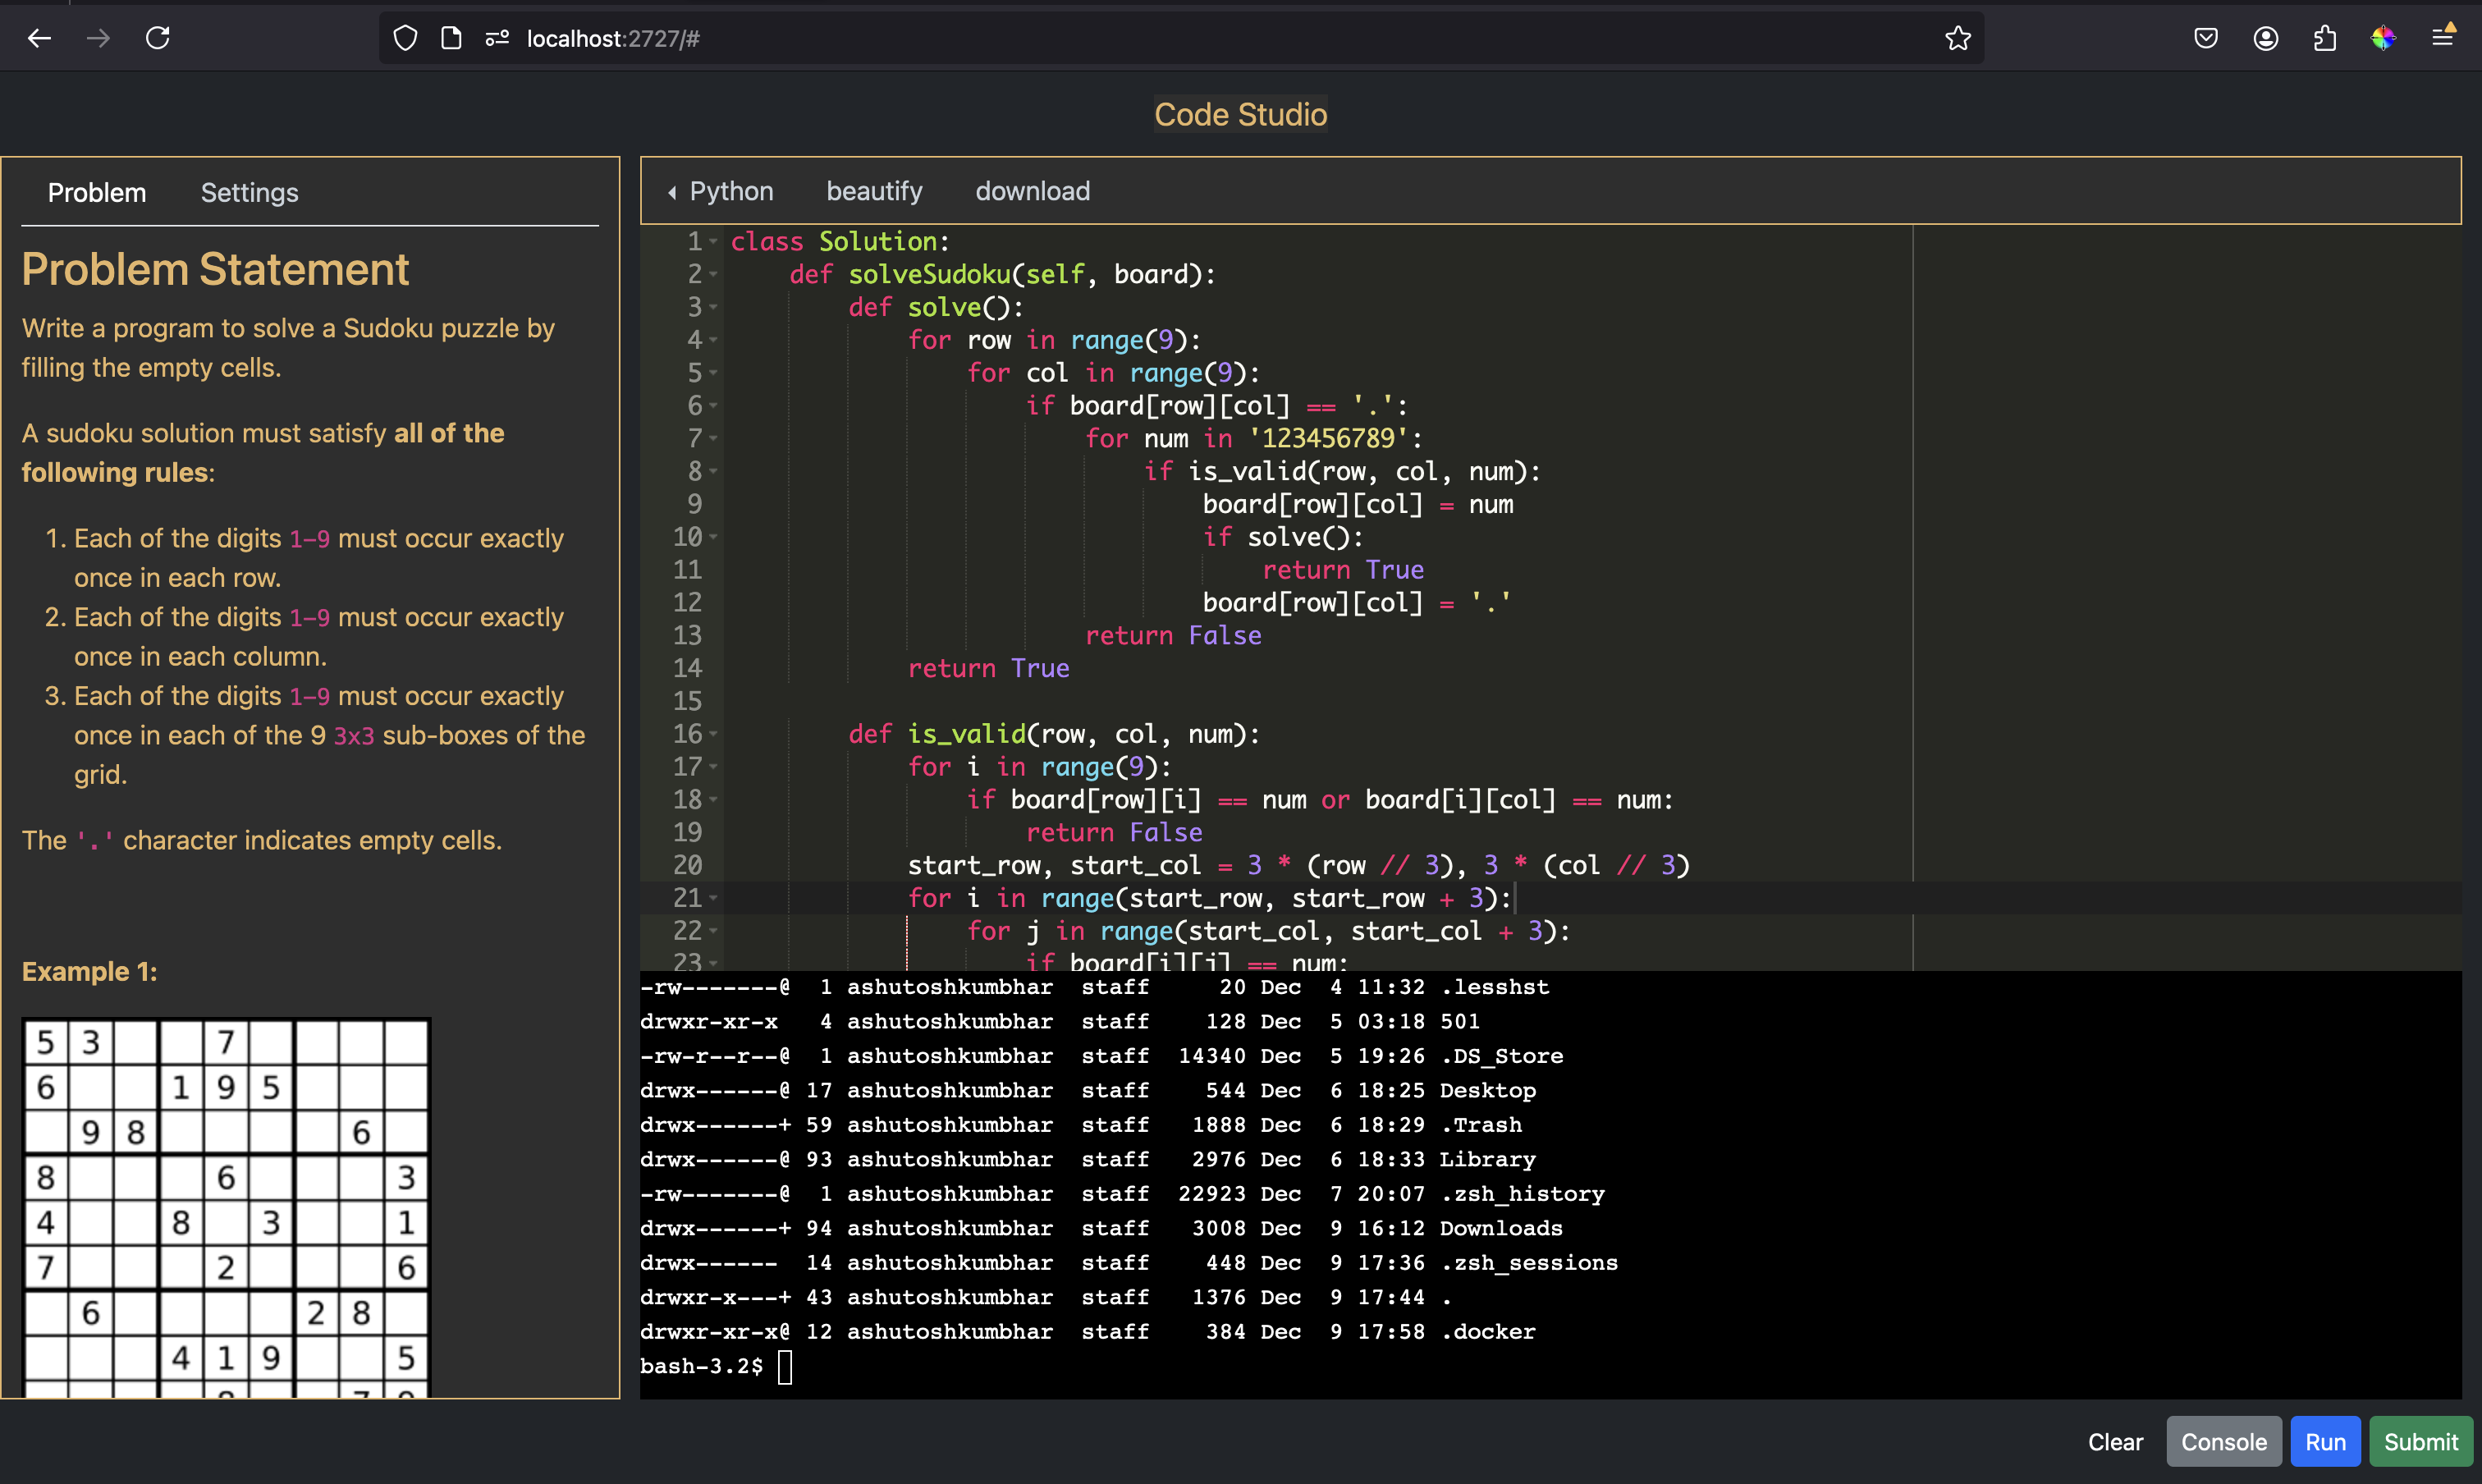
Task: Submit the solution with the Submit button
Action: coord(2420,1441)
